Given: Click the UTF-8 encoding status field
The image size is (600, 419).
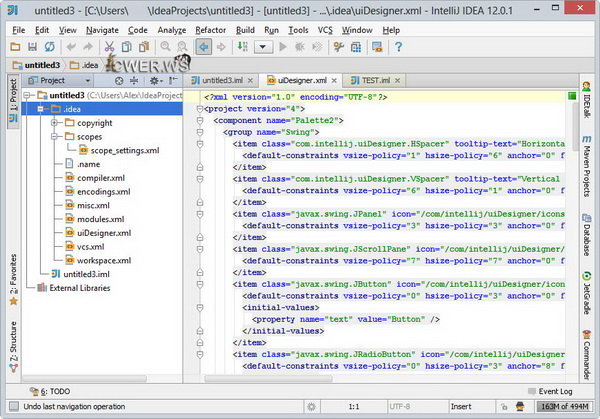Looking at the screenshot, I should tap(416, 406).
